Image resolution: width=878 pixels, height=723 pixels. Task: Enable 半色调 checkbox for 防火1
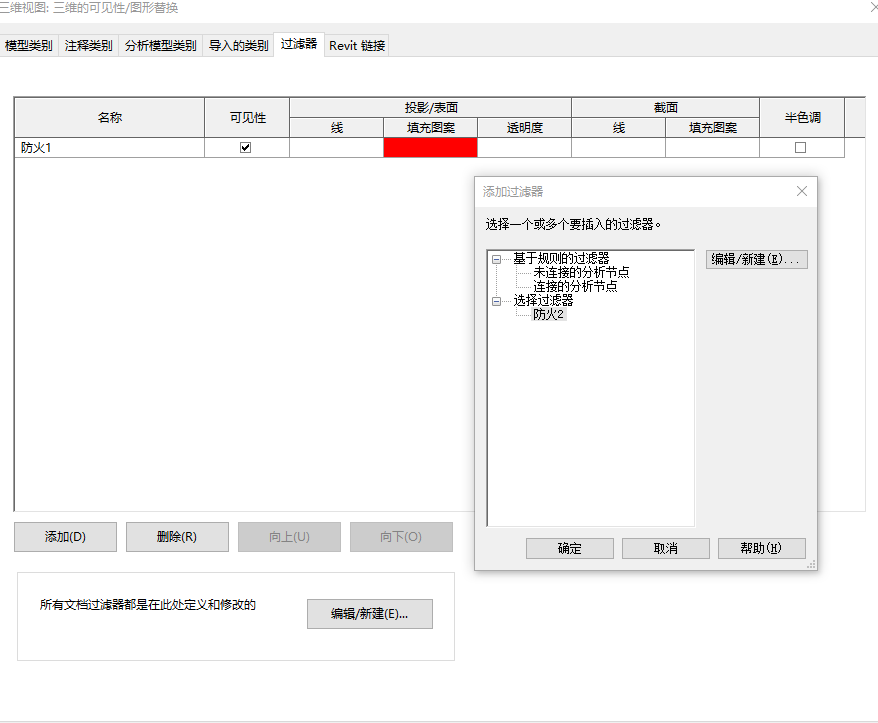pyautogui.click(x=801, y=148)
